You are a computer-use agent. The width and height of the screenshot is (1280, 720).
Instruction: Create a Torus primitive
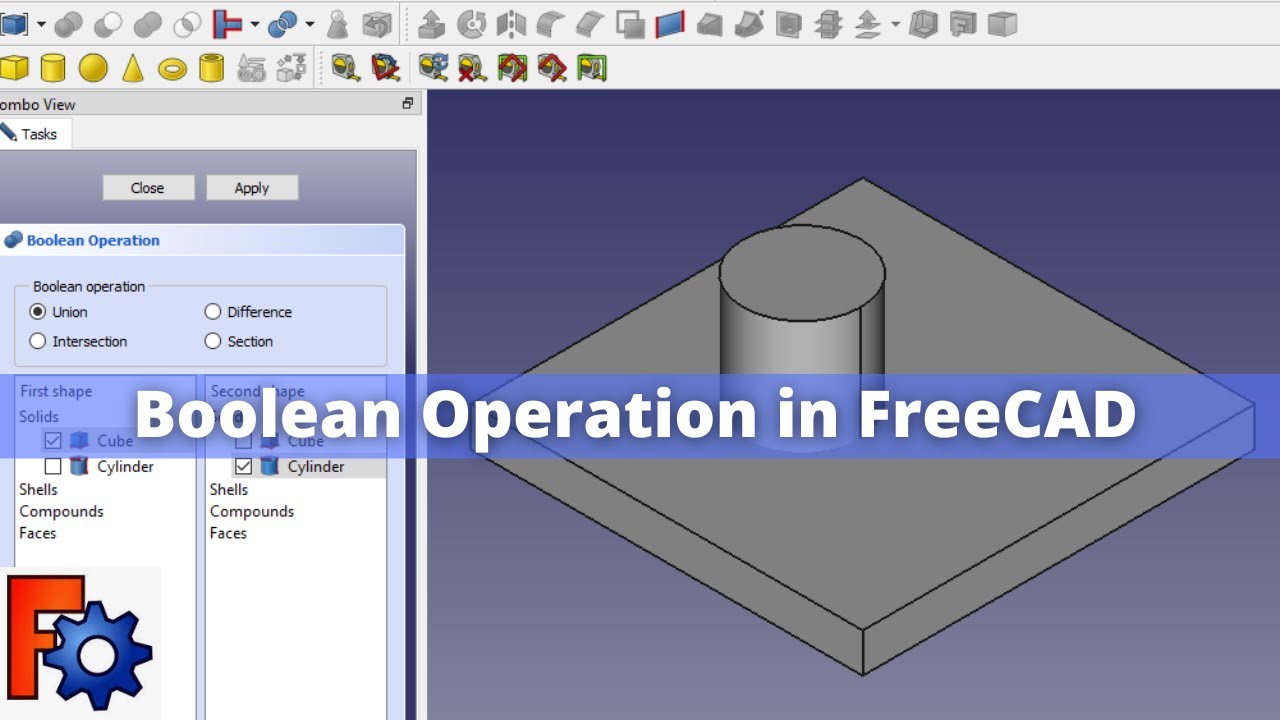coord(172,68)
